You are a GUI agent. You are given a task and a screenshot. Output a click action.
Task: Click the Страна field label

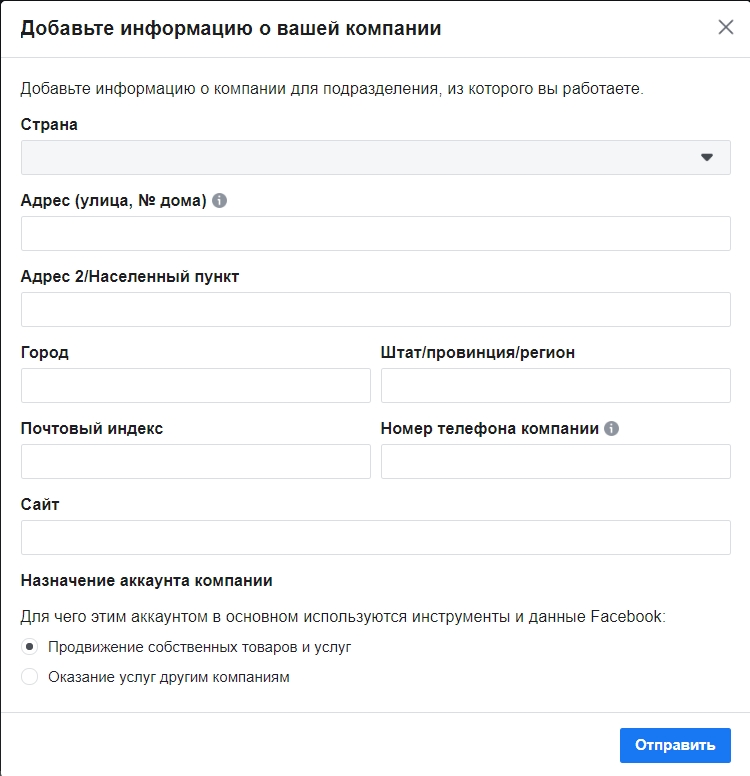click(x=49, y=125)
